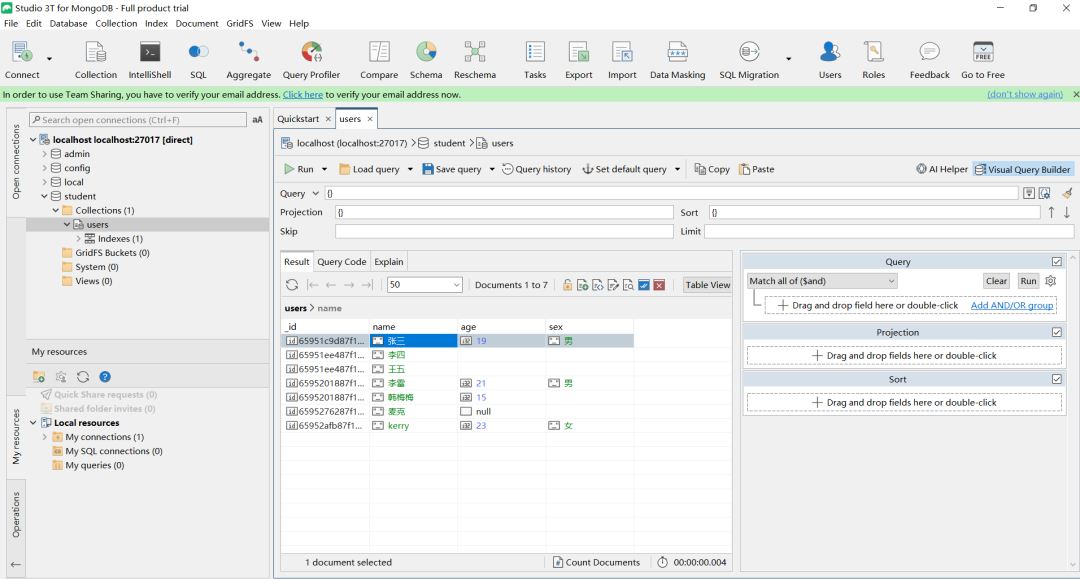The width and height of the screenshot is (1080, 579).
Task: Click the Table View button
Action: pyautogui.click(x=707, y=285)
